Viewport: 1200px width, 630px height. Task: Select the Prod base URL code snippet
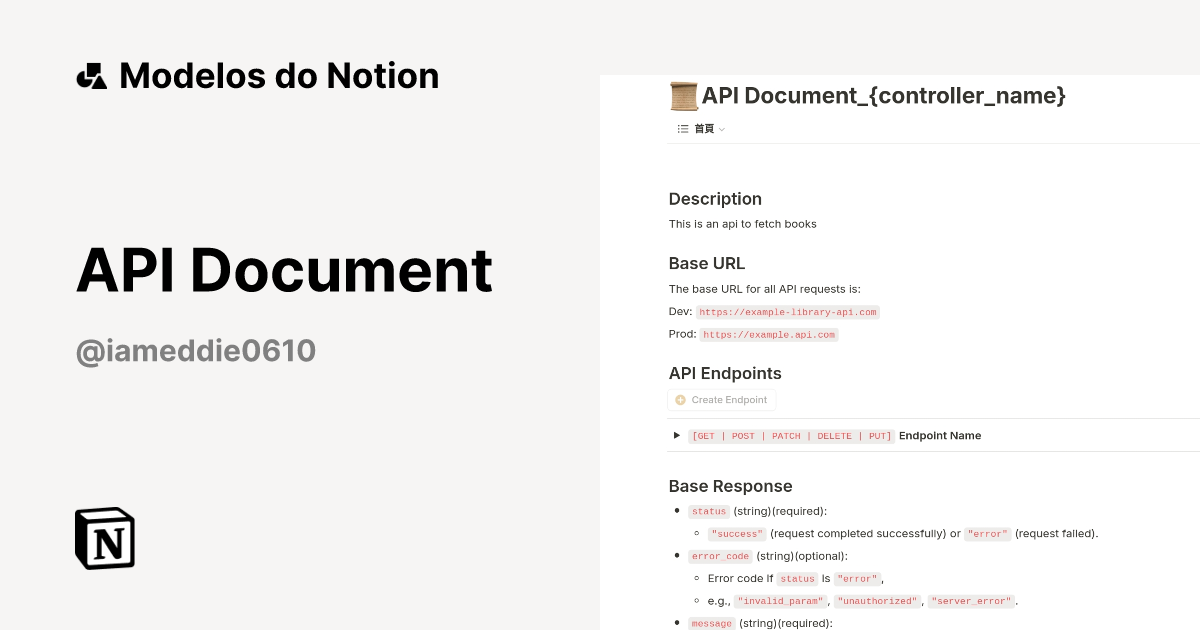point(769,334)
